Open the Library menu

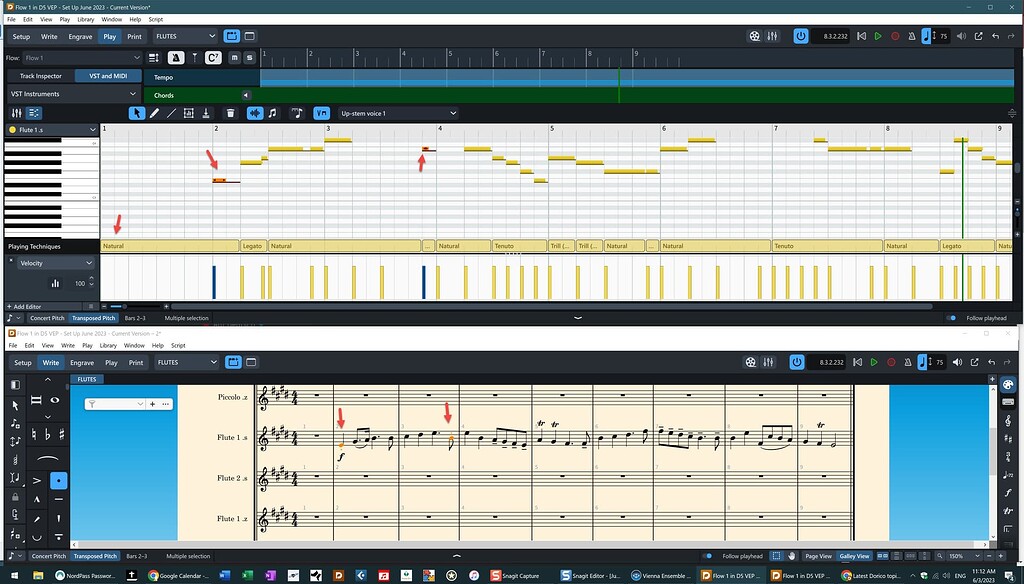(86, 18)
